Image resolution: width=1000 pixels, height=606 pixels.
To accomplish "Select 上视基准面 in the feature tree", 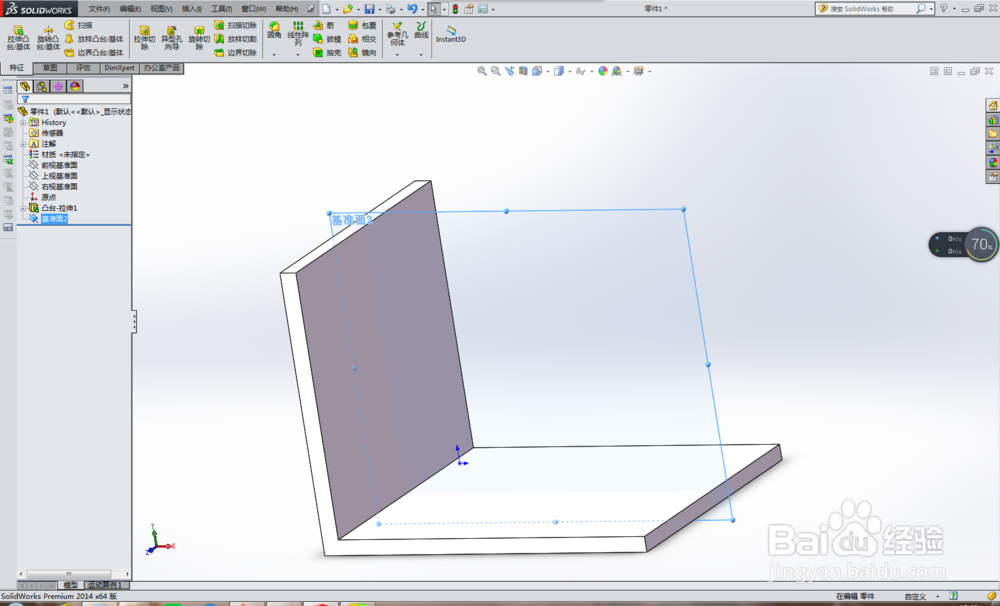I will (59, 176).
